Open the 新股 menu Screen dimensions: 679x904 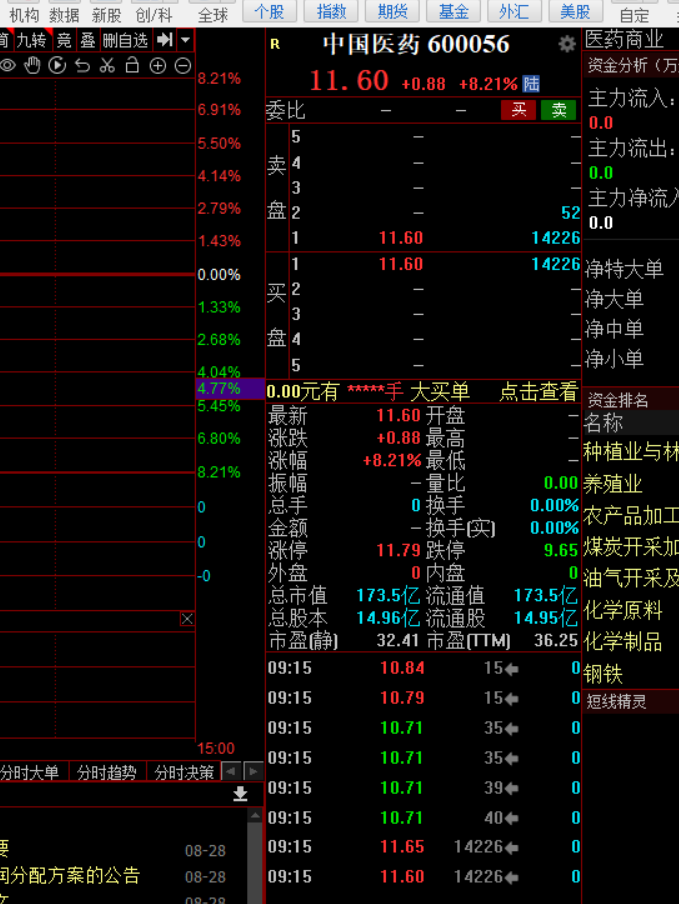click(107, 14)
